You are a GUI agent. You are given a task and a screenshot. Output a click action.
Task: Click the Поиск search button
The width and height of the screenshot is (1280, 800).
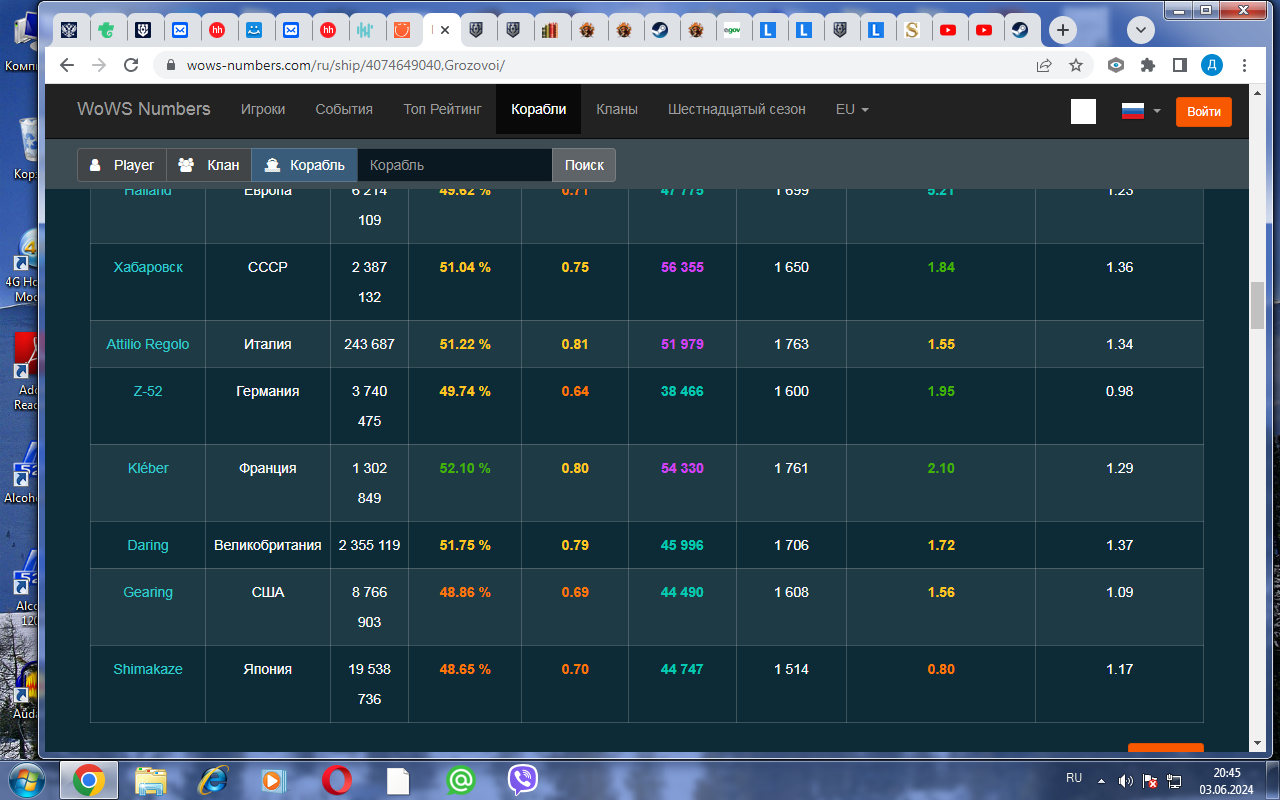coord(584,165)
